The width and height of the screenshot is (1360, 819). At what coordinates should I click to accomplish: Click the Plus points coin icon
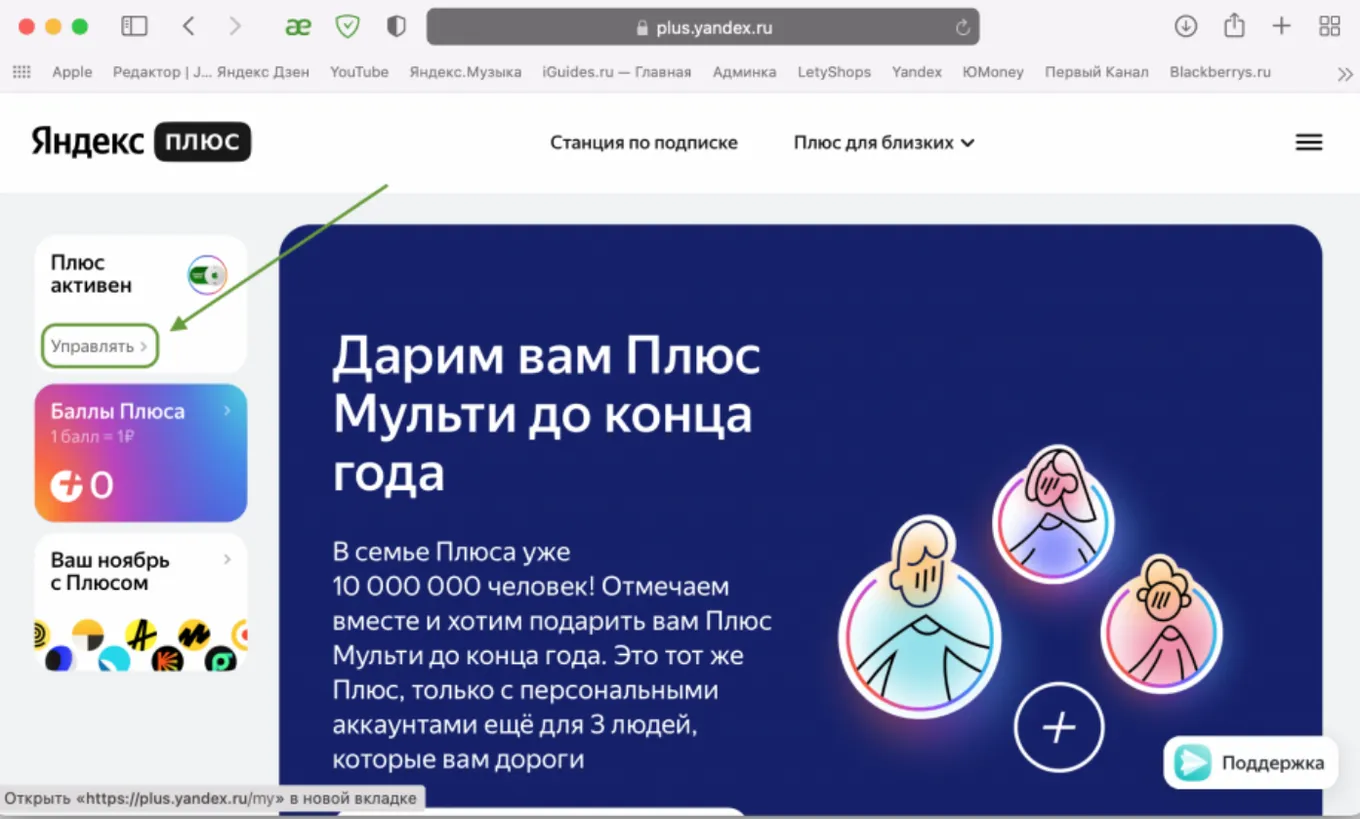[x=67, y=486]
